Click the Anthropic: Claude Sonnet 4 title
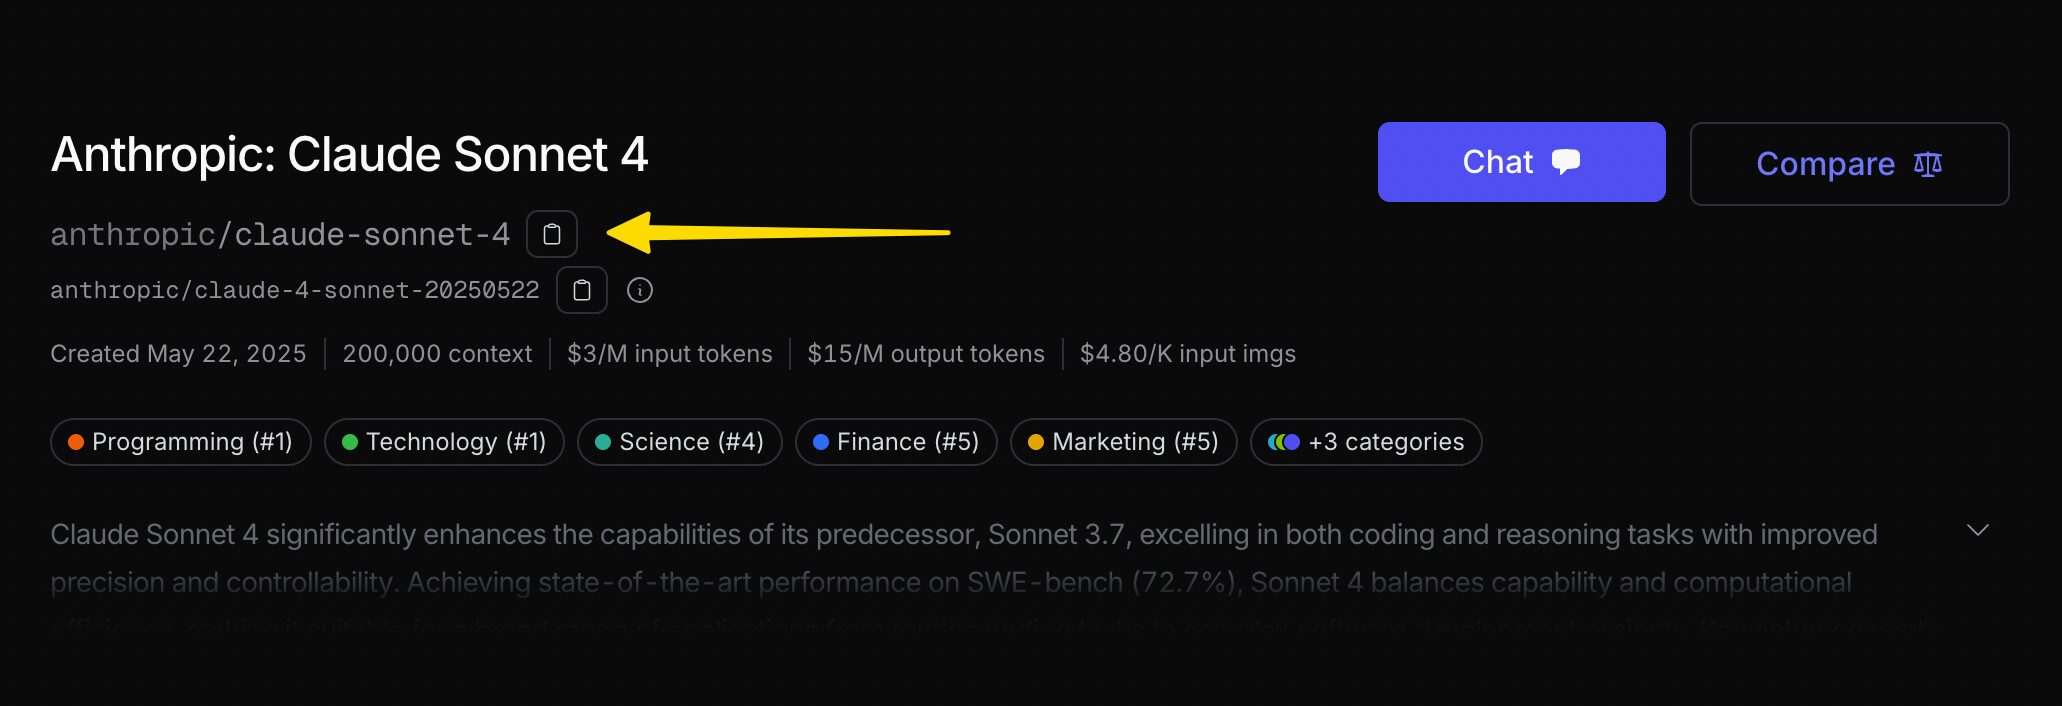 (349, 155)
